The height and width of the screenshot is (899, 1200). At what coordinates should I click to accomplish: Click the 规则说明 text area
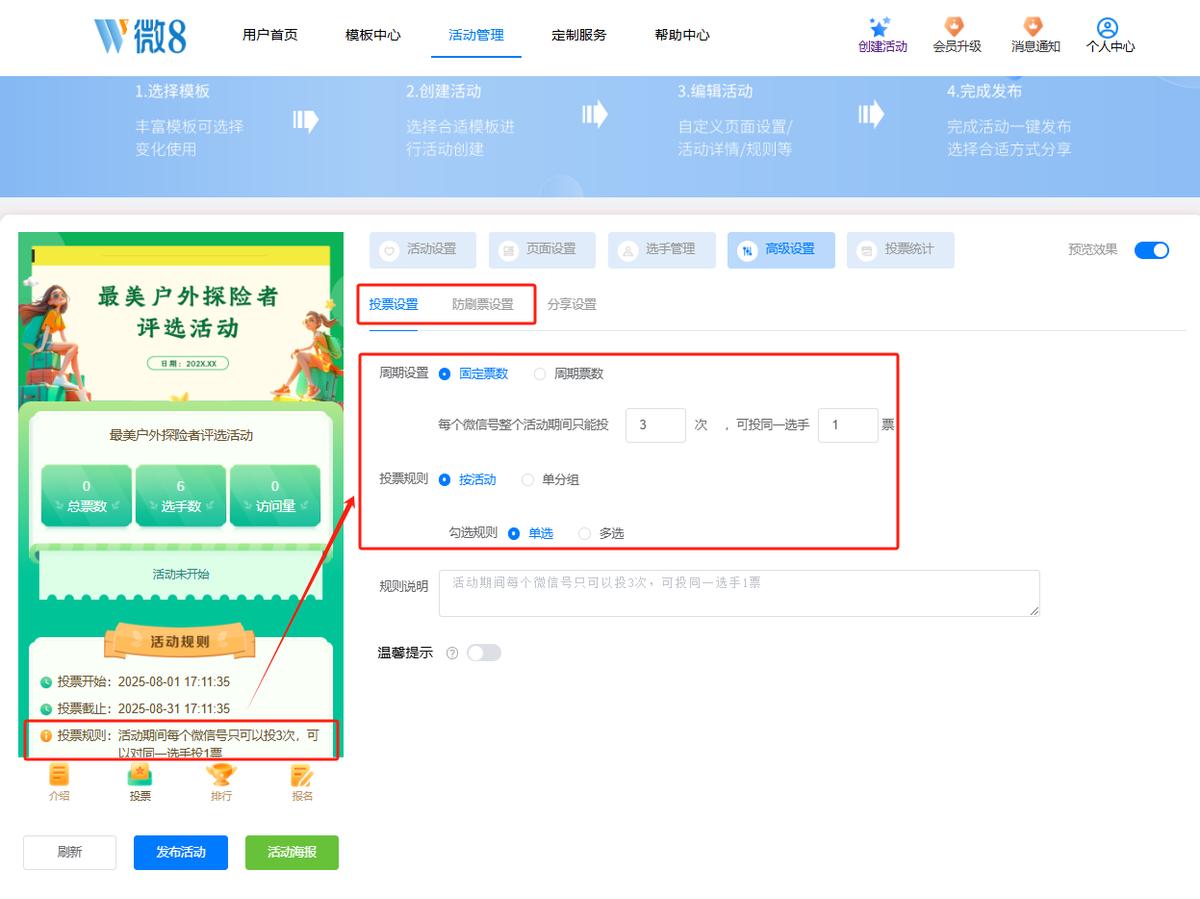click(x=739, y=593)
